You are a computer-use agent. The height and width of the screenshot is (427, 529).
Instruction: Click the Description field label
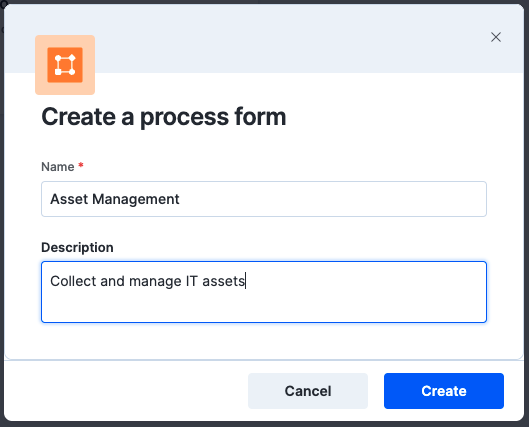tap(77, 248)
